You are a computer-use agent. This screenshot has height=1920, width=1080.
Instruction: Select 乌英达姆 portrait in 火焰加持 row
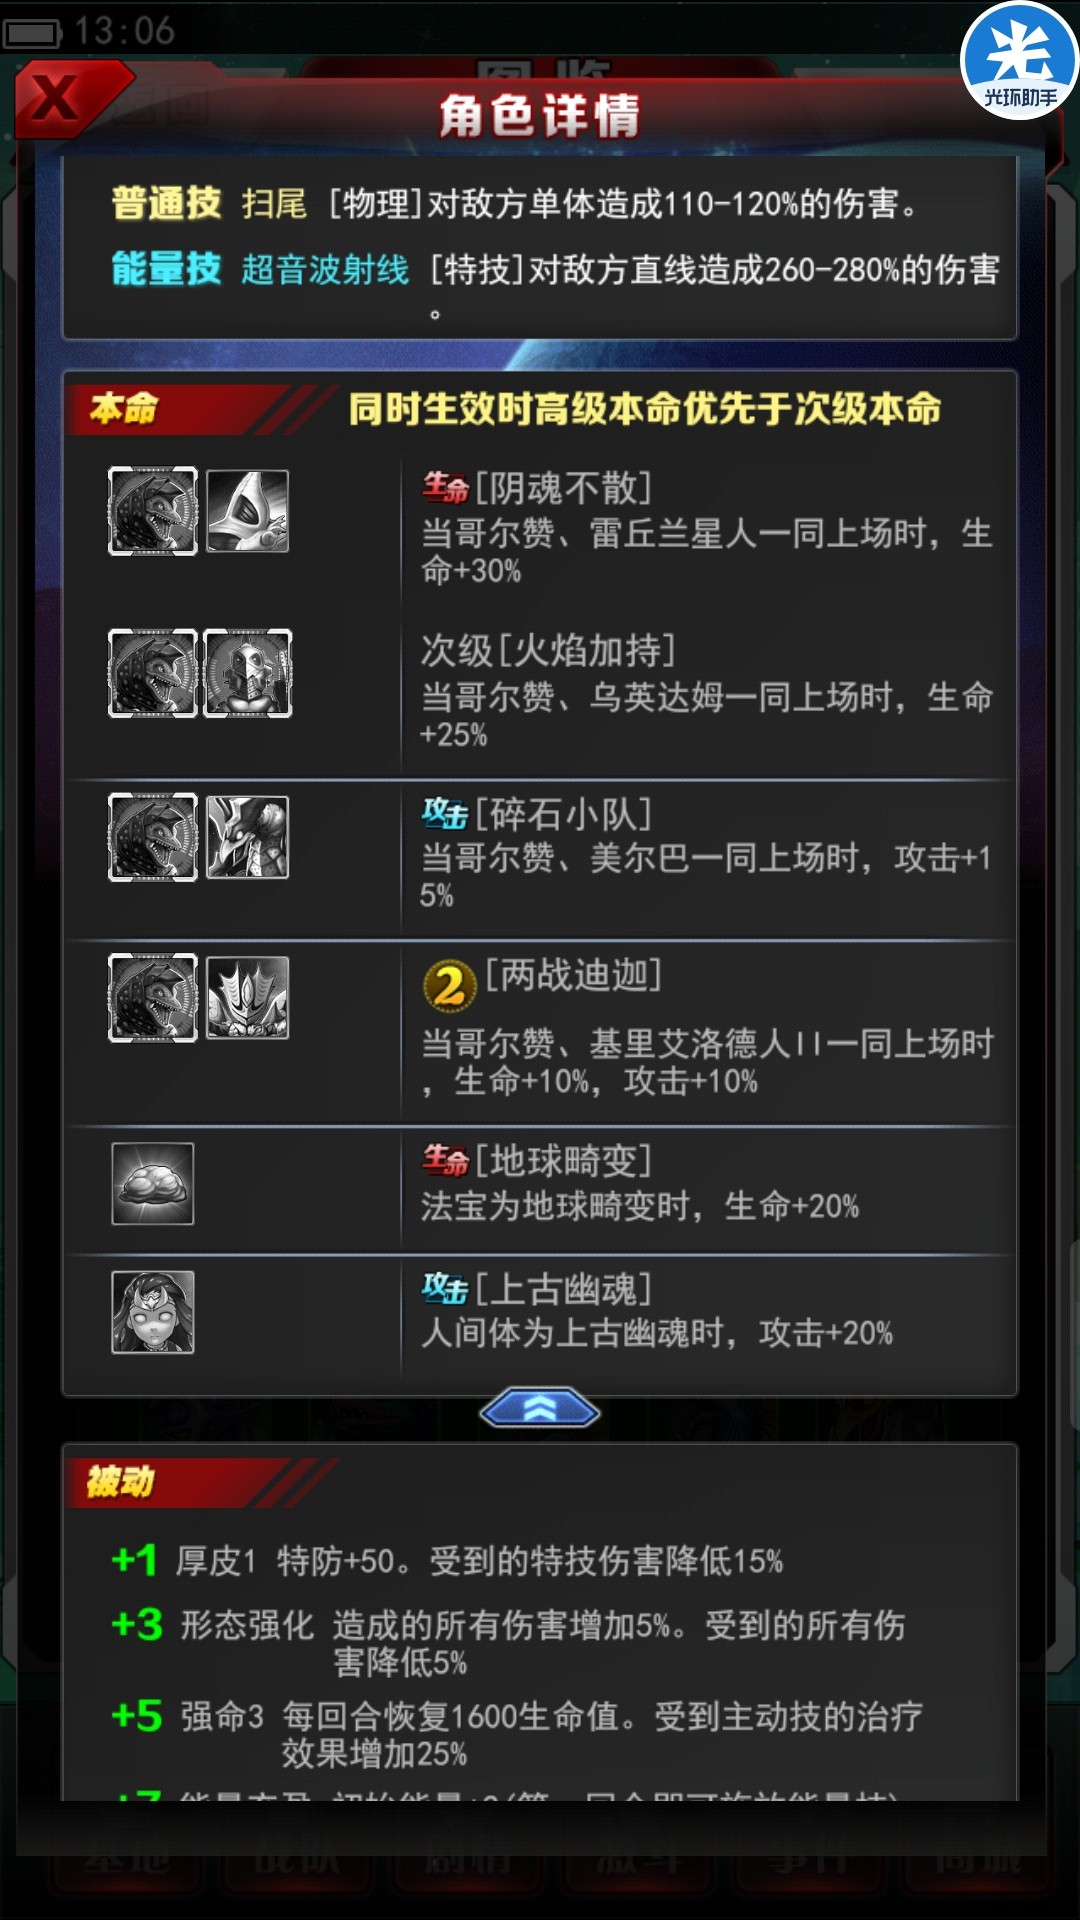248,673
